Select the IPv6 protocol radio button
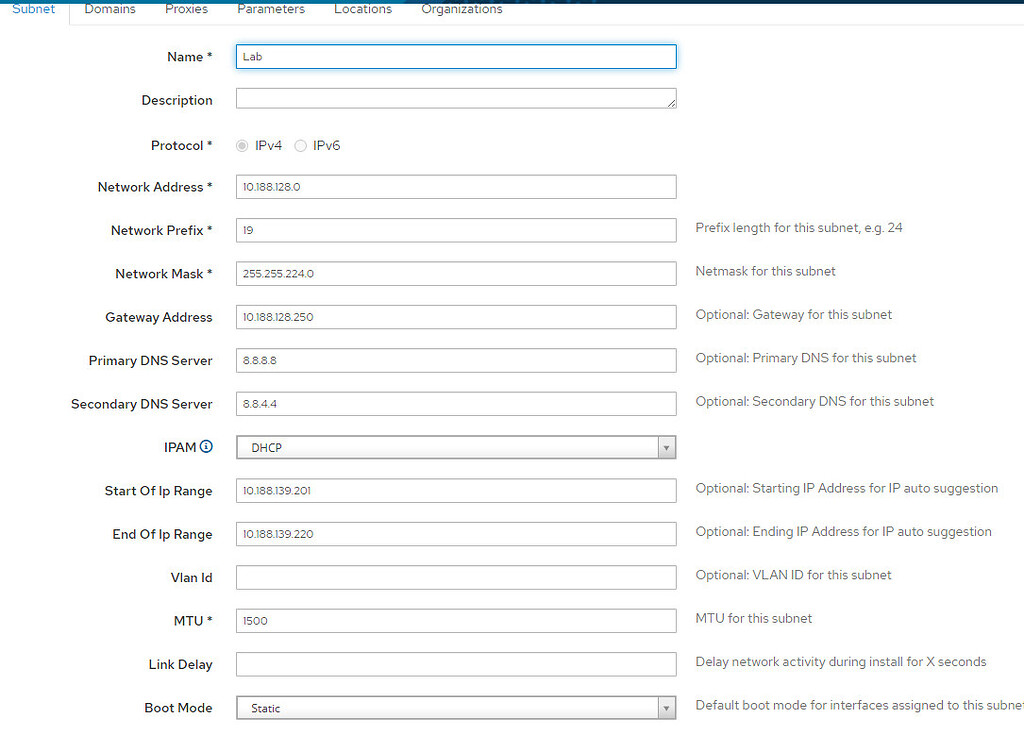Screen dimensions: 1024x735 (x=300, y=145)
